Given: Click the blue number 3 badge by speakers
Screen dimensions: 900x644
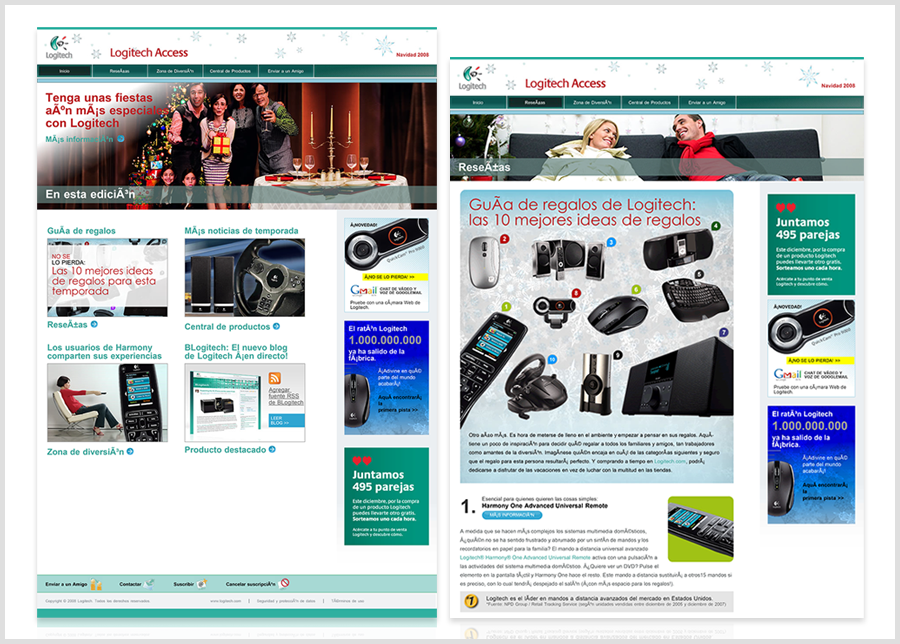Looking at the screenshot, I should [611, 242].
